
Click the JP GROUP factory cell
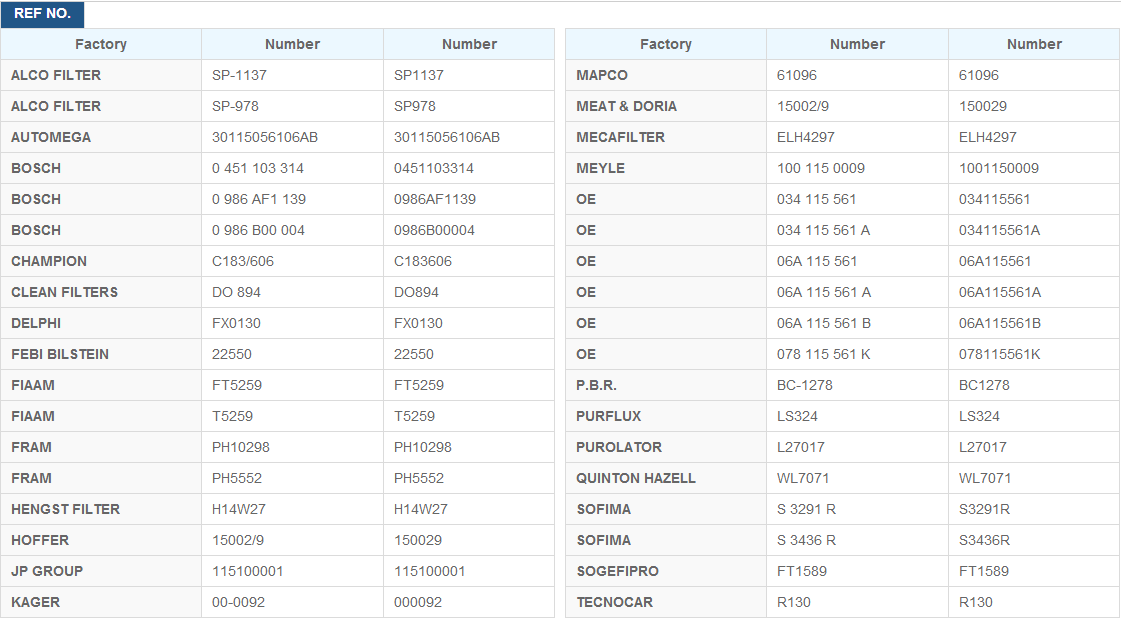(101, 571)
